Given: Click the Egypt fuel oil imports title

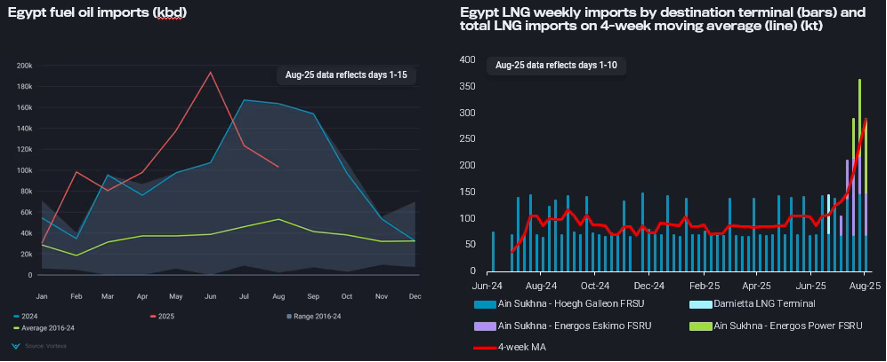Looking at the screenshot, I should (x=97, y=13).
